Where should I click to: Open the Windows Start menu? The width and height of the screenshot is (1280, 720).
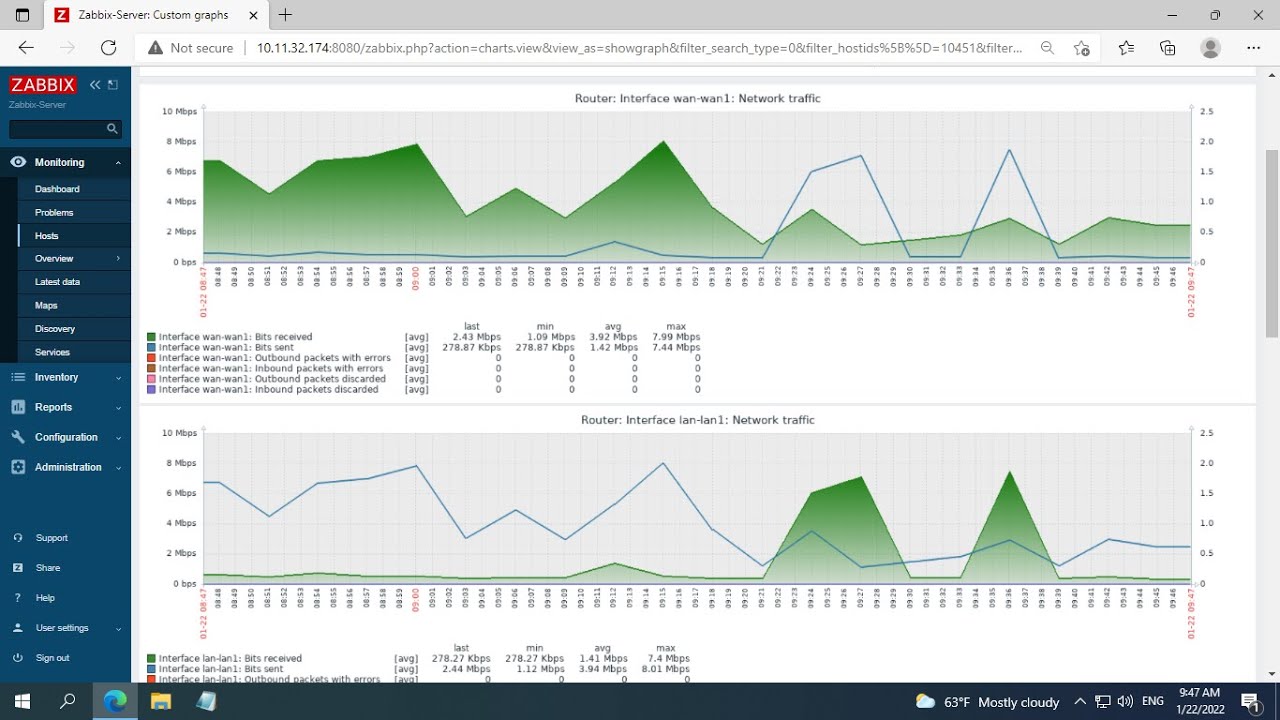coord(22,701)
